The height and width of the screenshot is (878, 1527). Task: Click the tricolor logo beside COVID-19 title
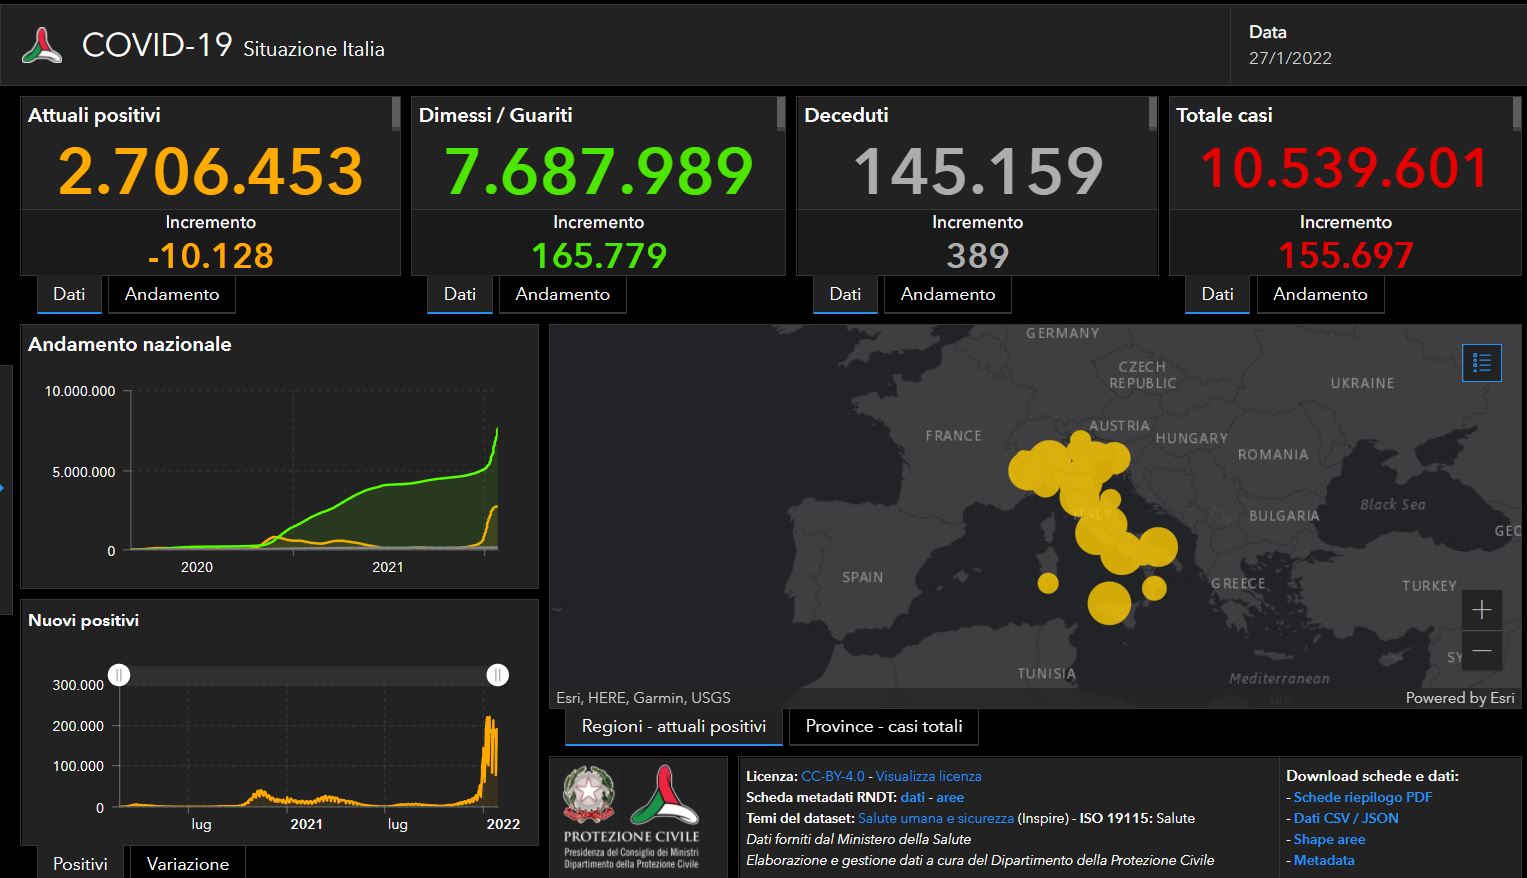42,46
